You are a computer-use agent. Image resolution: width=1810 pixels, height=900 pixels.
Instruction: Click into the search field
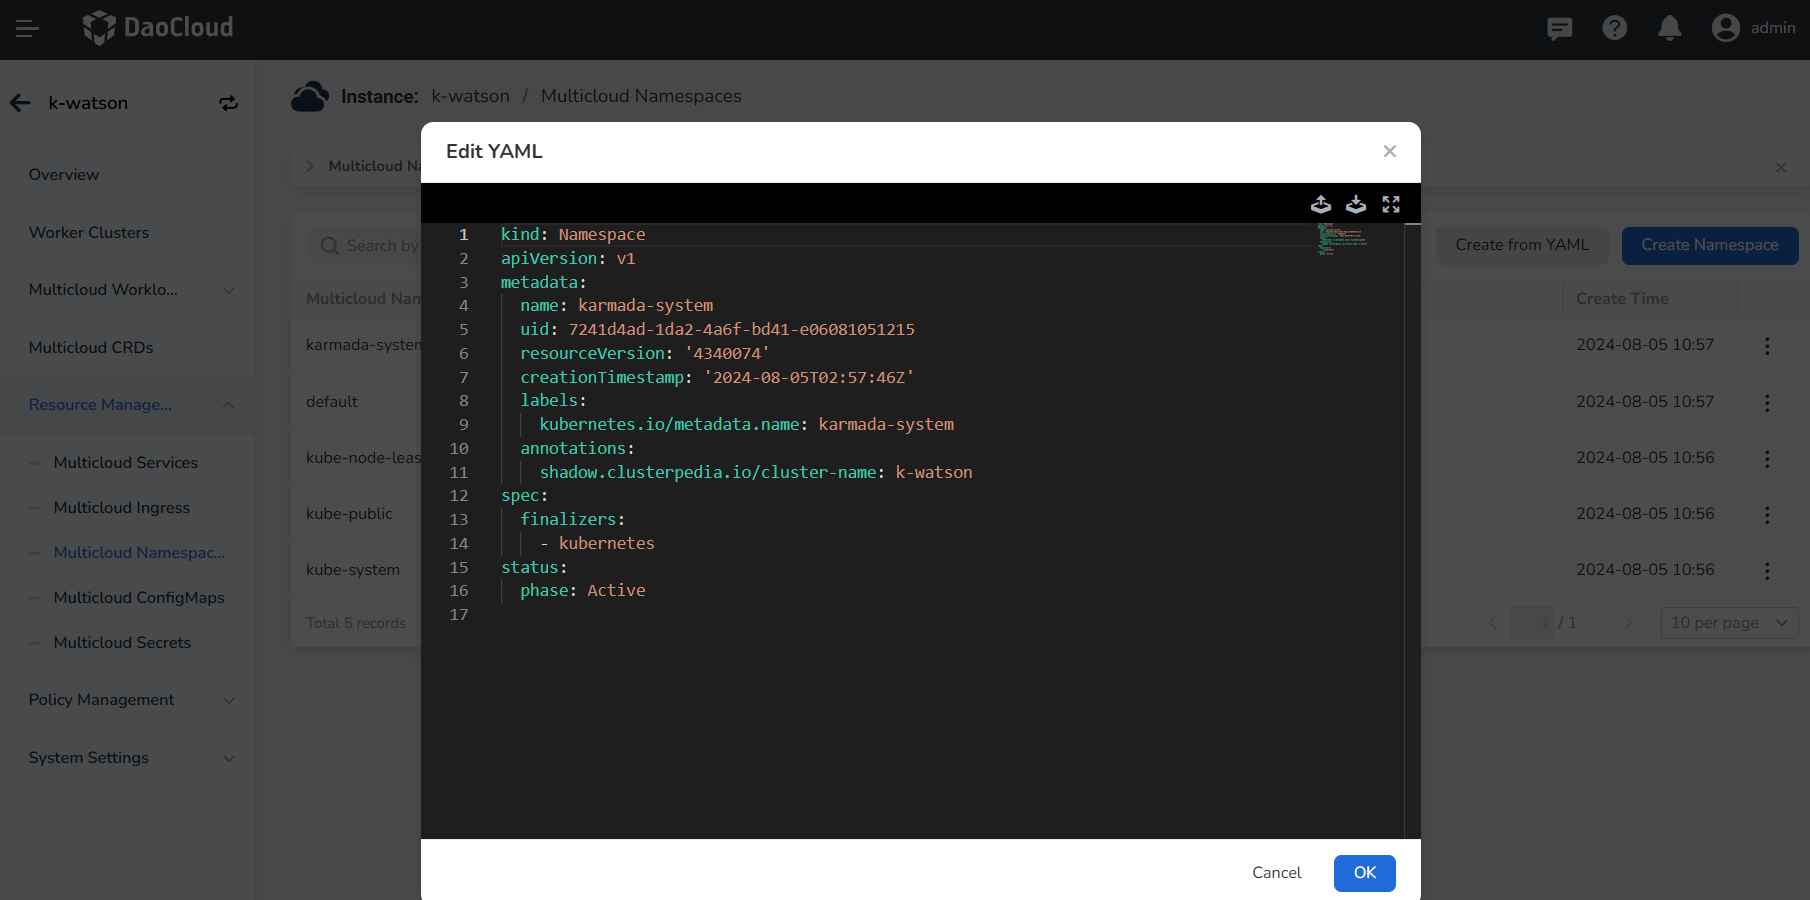380,245
